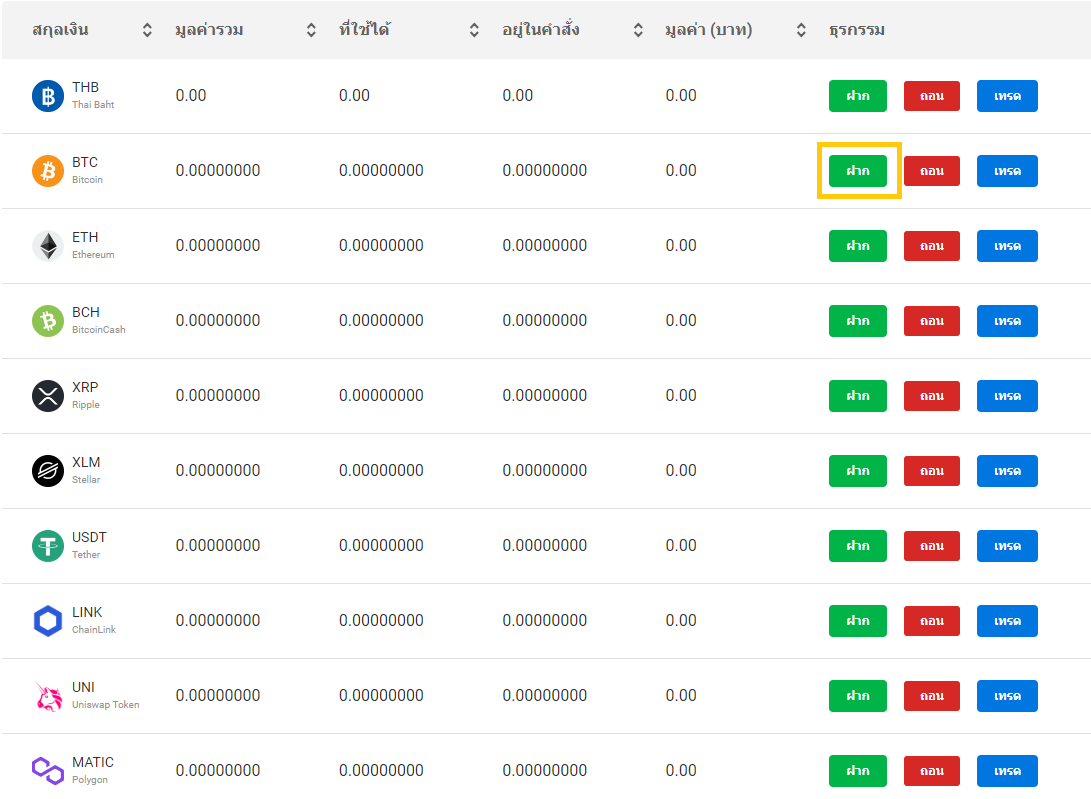1091x799 pixels.
Task: Click the 'ChainLink' currency name
Action: [x=94, y=629]
